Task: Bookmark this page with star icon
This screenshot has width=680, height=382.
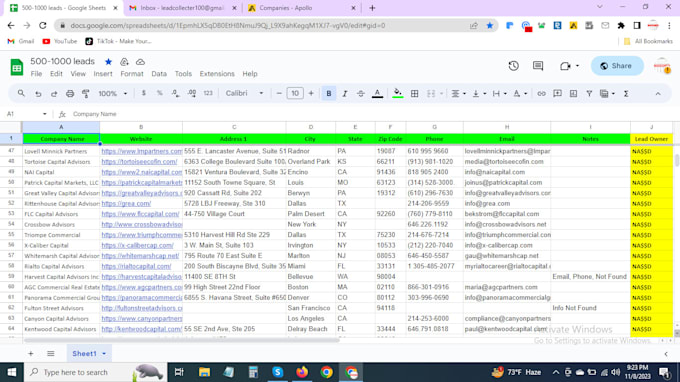Action: pos(490,26)
